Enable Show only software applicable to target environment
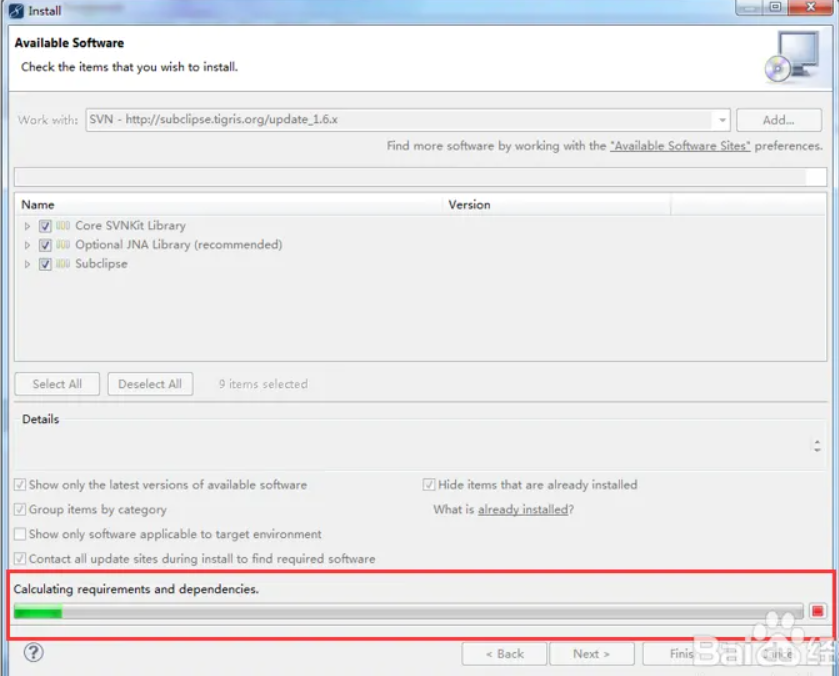The height and width of the screenshot is (676, 839). click(20, 534)
